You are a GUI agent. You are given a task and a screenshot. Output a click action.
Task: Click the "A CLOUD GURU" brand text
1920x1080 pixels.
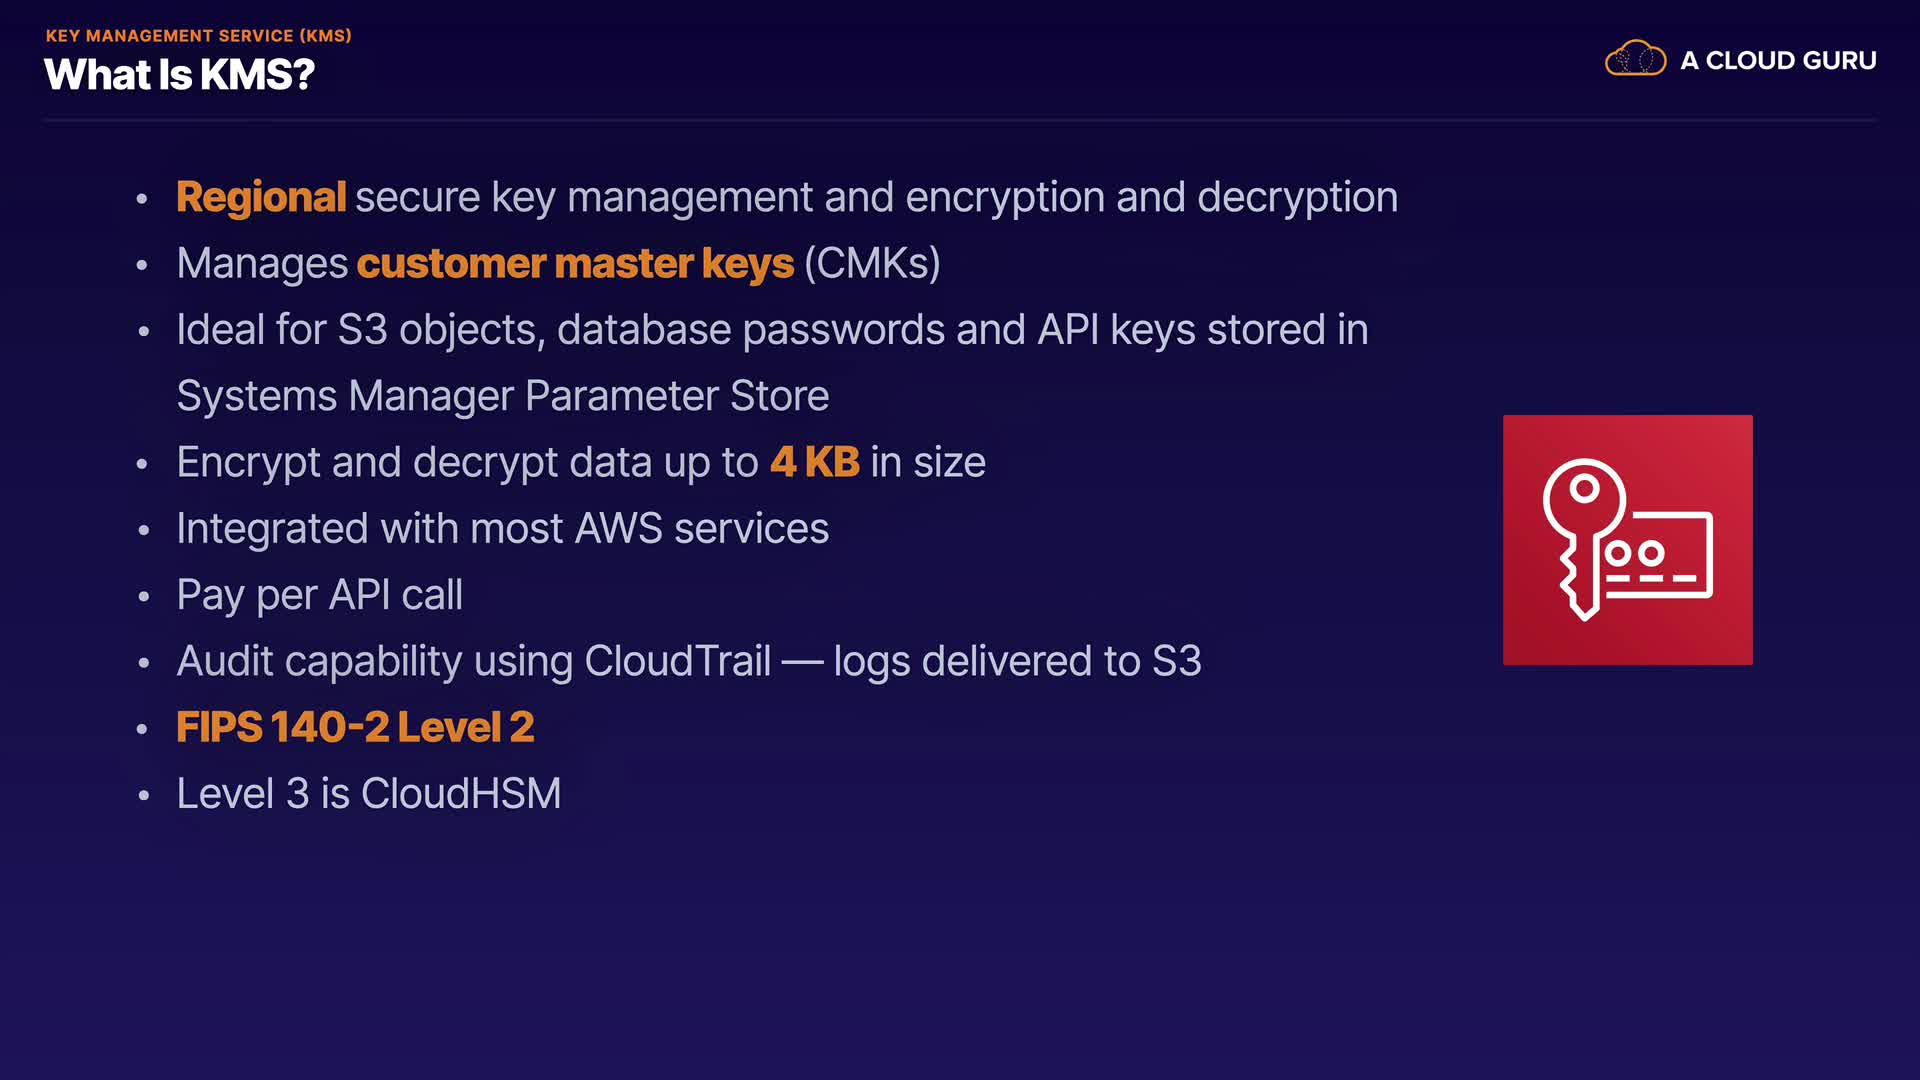point(1778,61)
